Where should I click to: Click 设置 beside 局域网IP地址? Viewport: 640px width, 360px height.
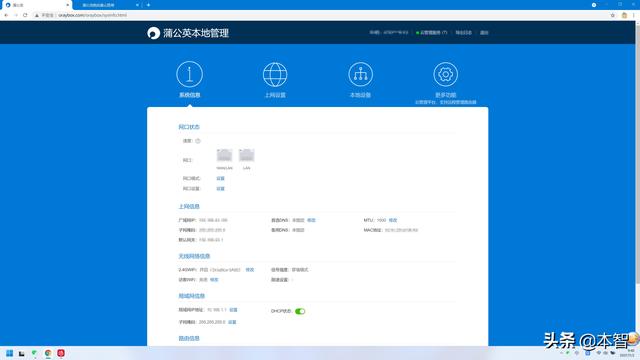tap(233, 310)
